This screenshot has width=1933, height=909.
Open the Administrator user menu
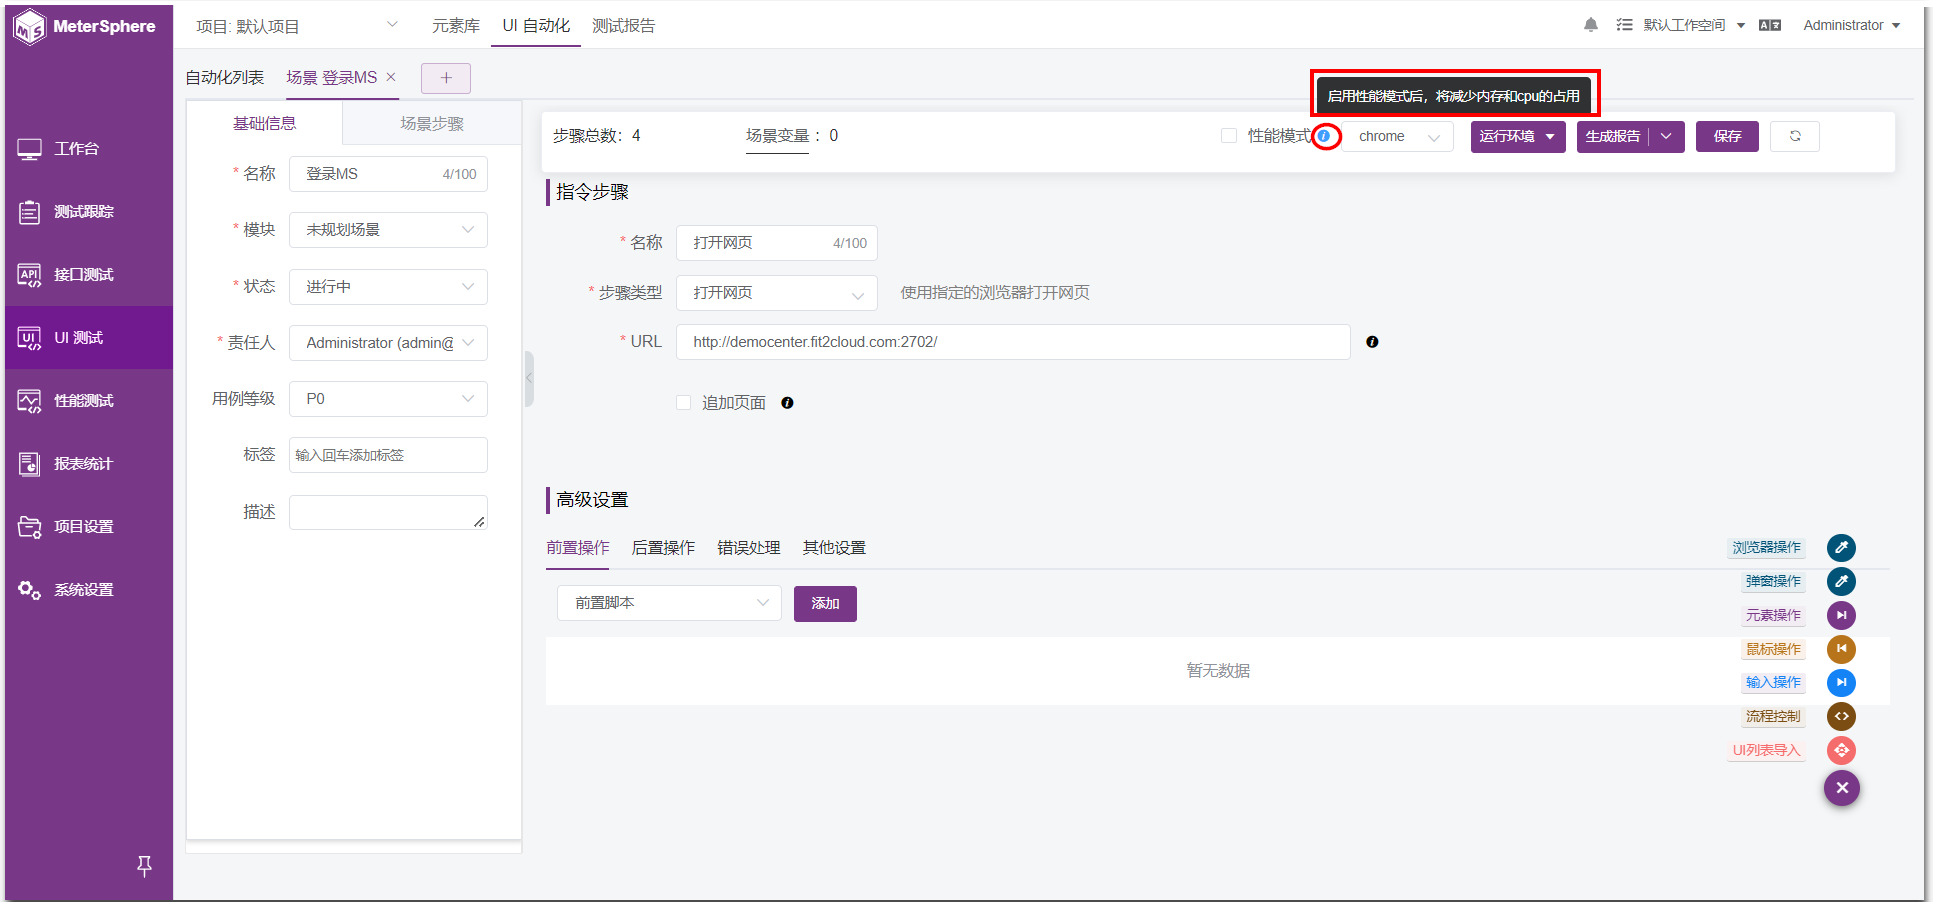point(1851,25)
